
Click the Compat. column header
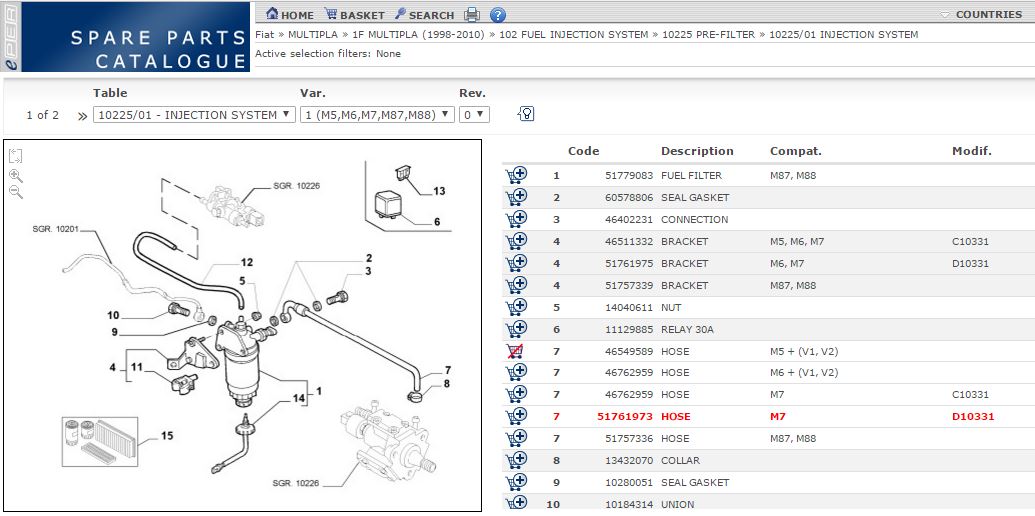tap(795, 151)
